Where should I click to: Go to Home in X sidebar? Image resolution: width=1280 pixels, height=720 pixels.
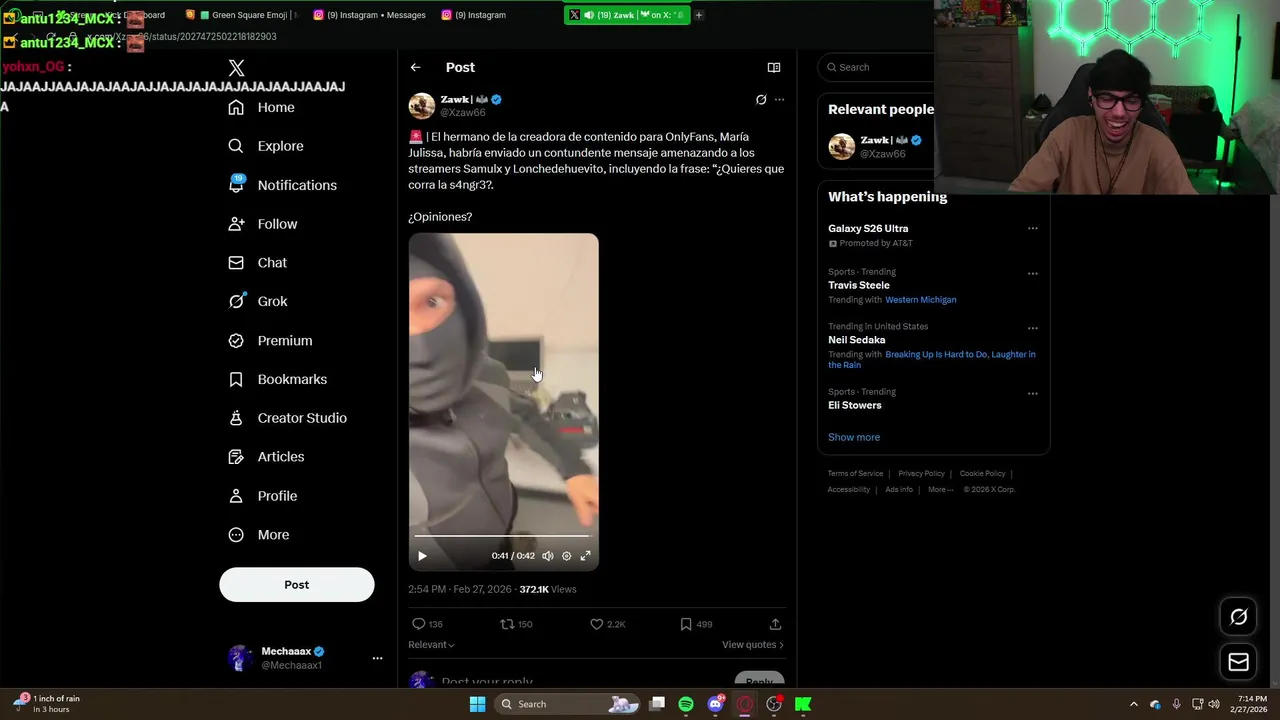point(262,107)
